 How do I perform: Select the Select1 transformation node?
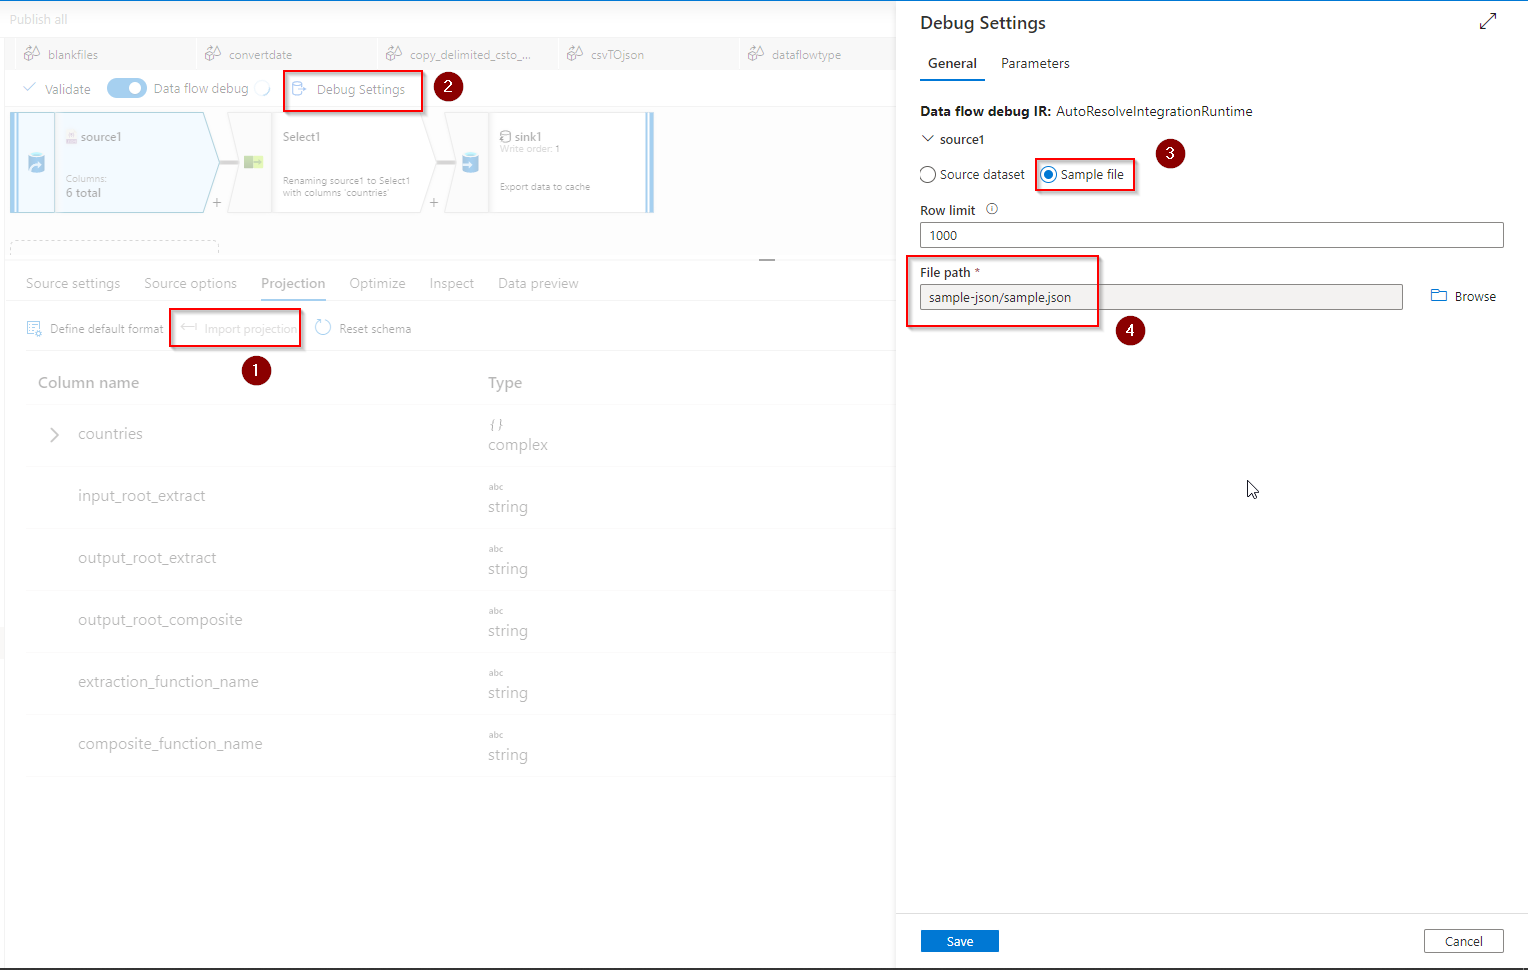pos(331,162)
